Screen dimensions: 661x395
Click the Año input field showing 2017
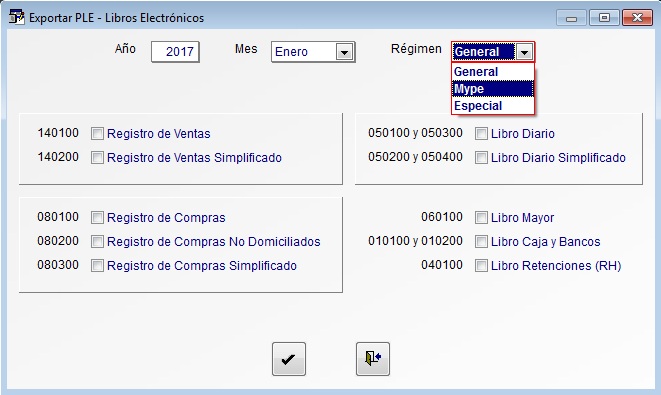(x=175, y=52)
